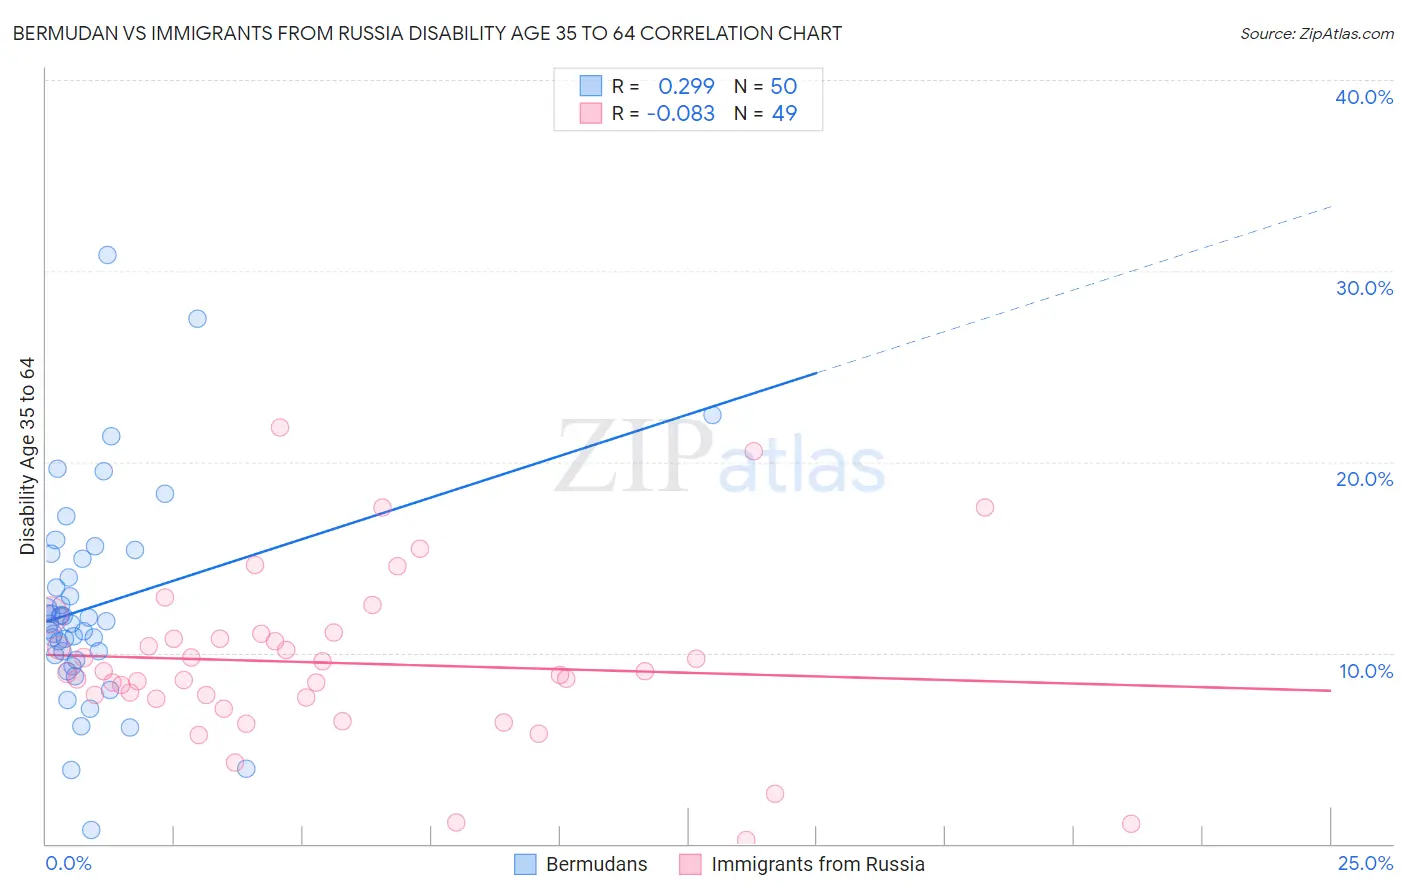Select the Immigrants from Russia legend label
Viewport: 1406px width, 892px height.
818,864
